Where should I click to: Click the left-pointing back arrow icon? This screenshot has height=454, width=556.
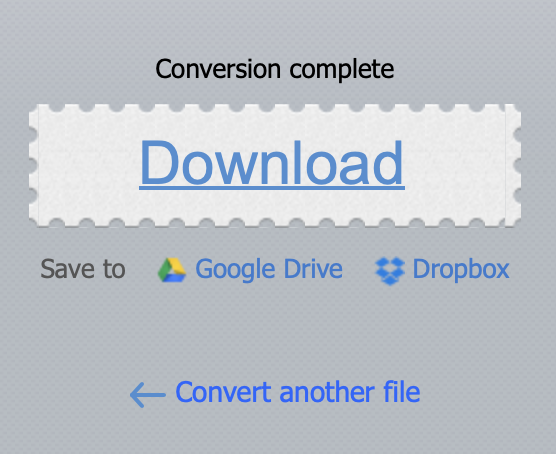point(148,394)
